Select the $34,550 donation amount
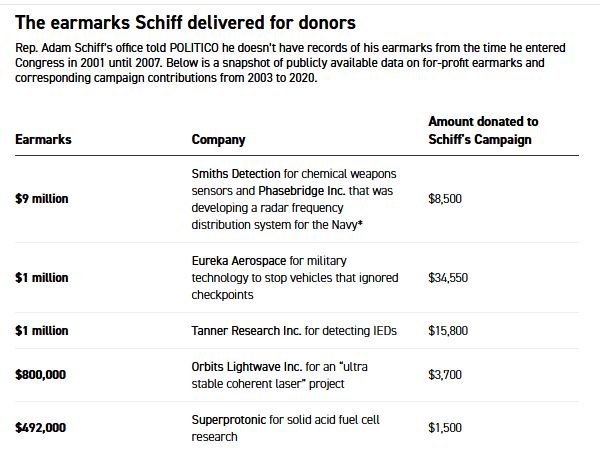 (x=448, y=277)
